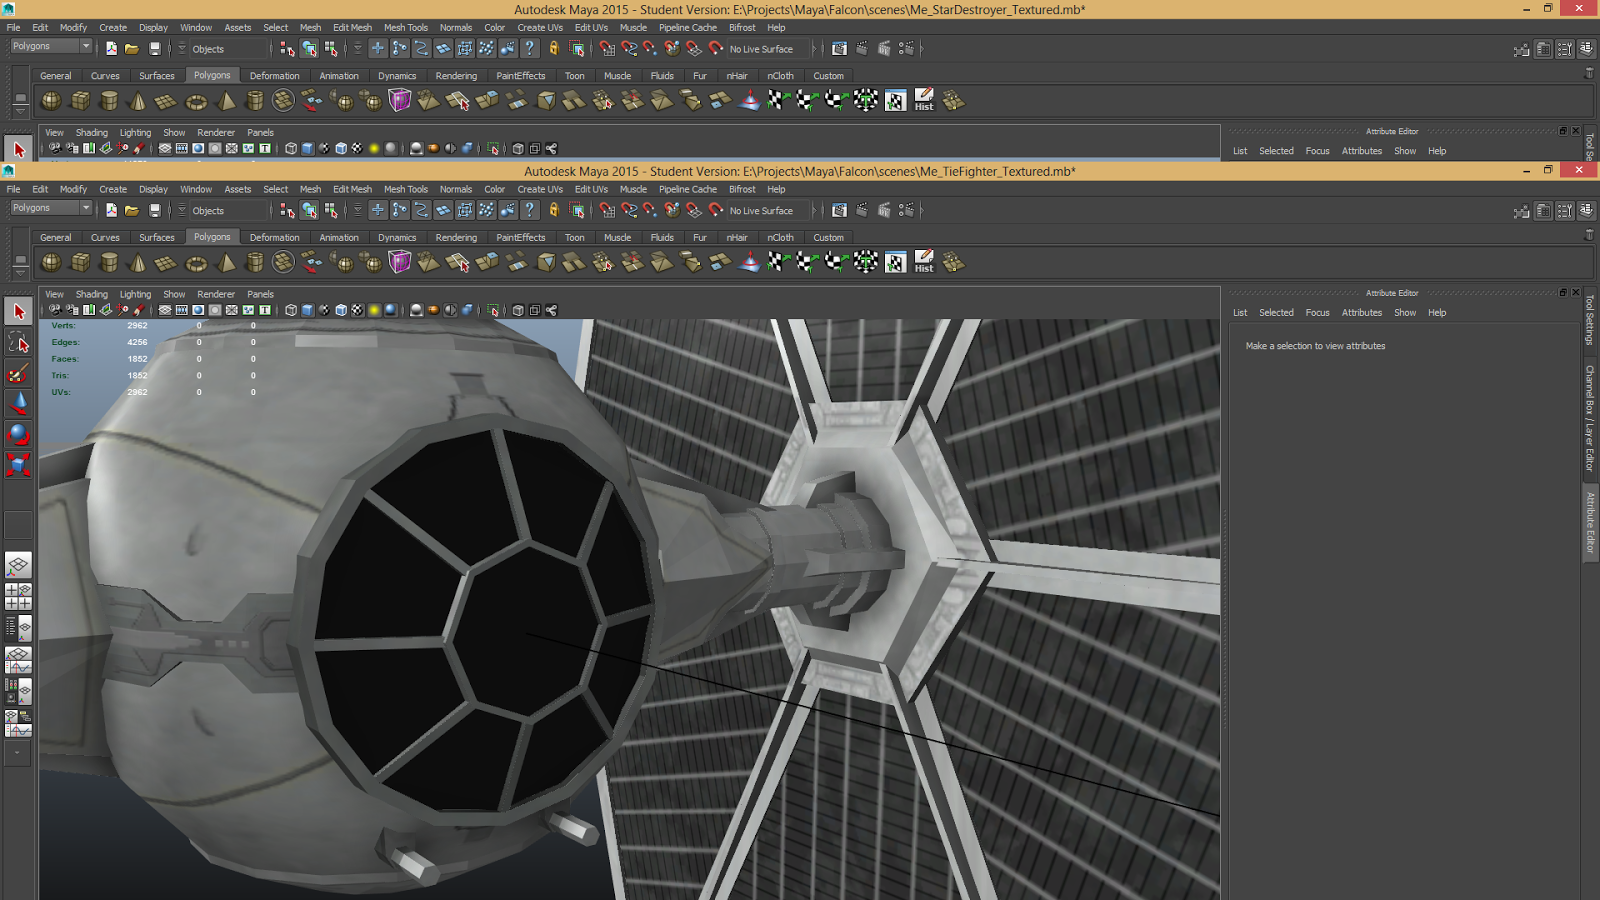Activate the Select tool in the TieFighter toolbox
Image resolution: width=1600 pixels, height=900 pixels.
18,312
